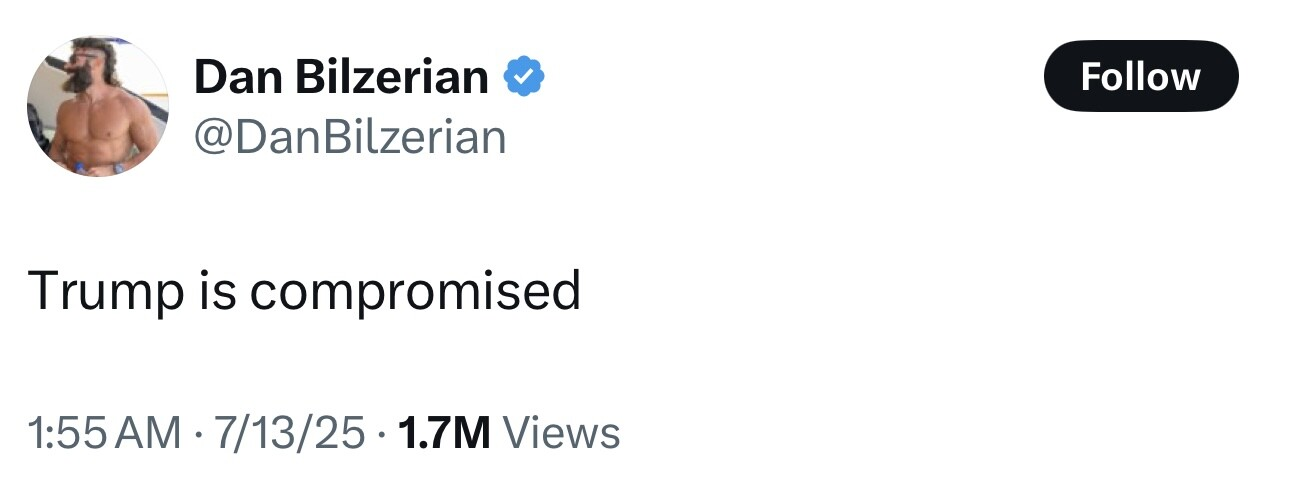This screenshot has height=479, width=1290.
Task: Click the 1:55 AM timestamp
Action: [105, 434]
